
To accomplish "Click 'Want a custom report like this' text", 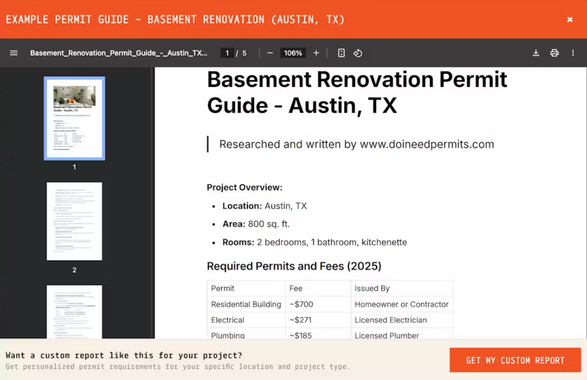I will pyautogui.click(x=124, y=355).
